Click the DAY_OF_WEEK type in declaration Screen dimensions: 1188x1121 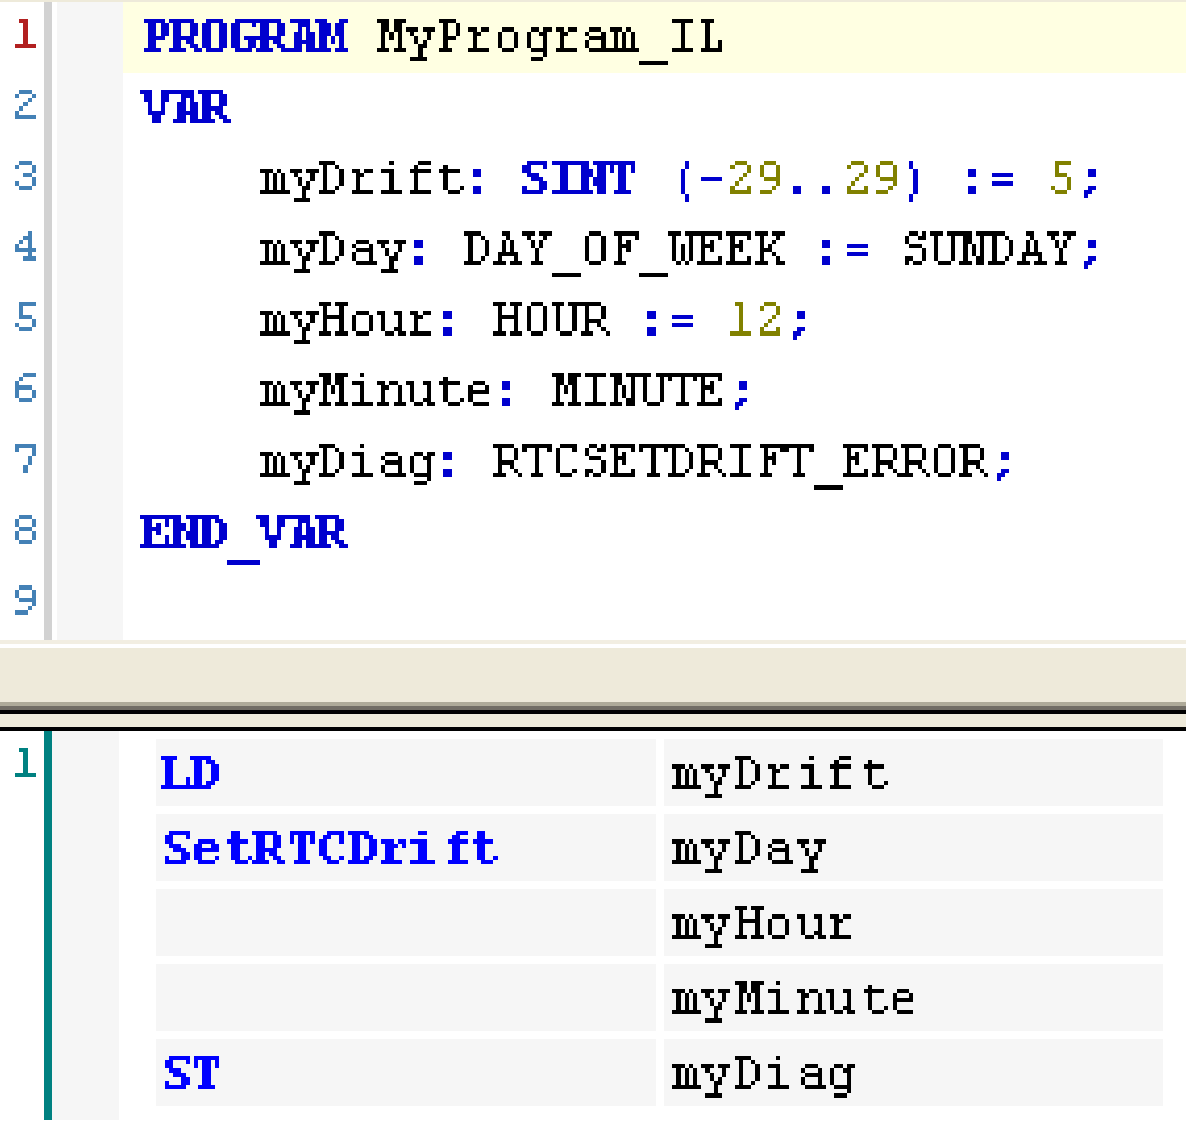click(x=624, y=249)
